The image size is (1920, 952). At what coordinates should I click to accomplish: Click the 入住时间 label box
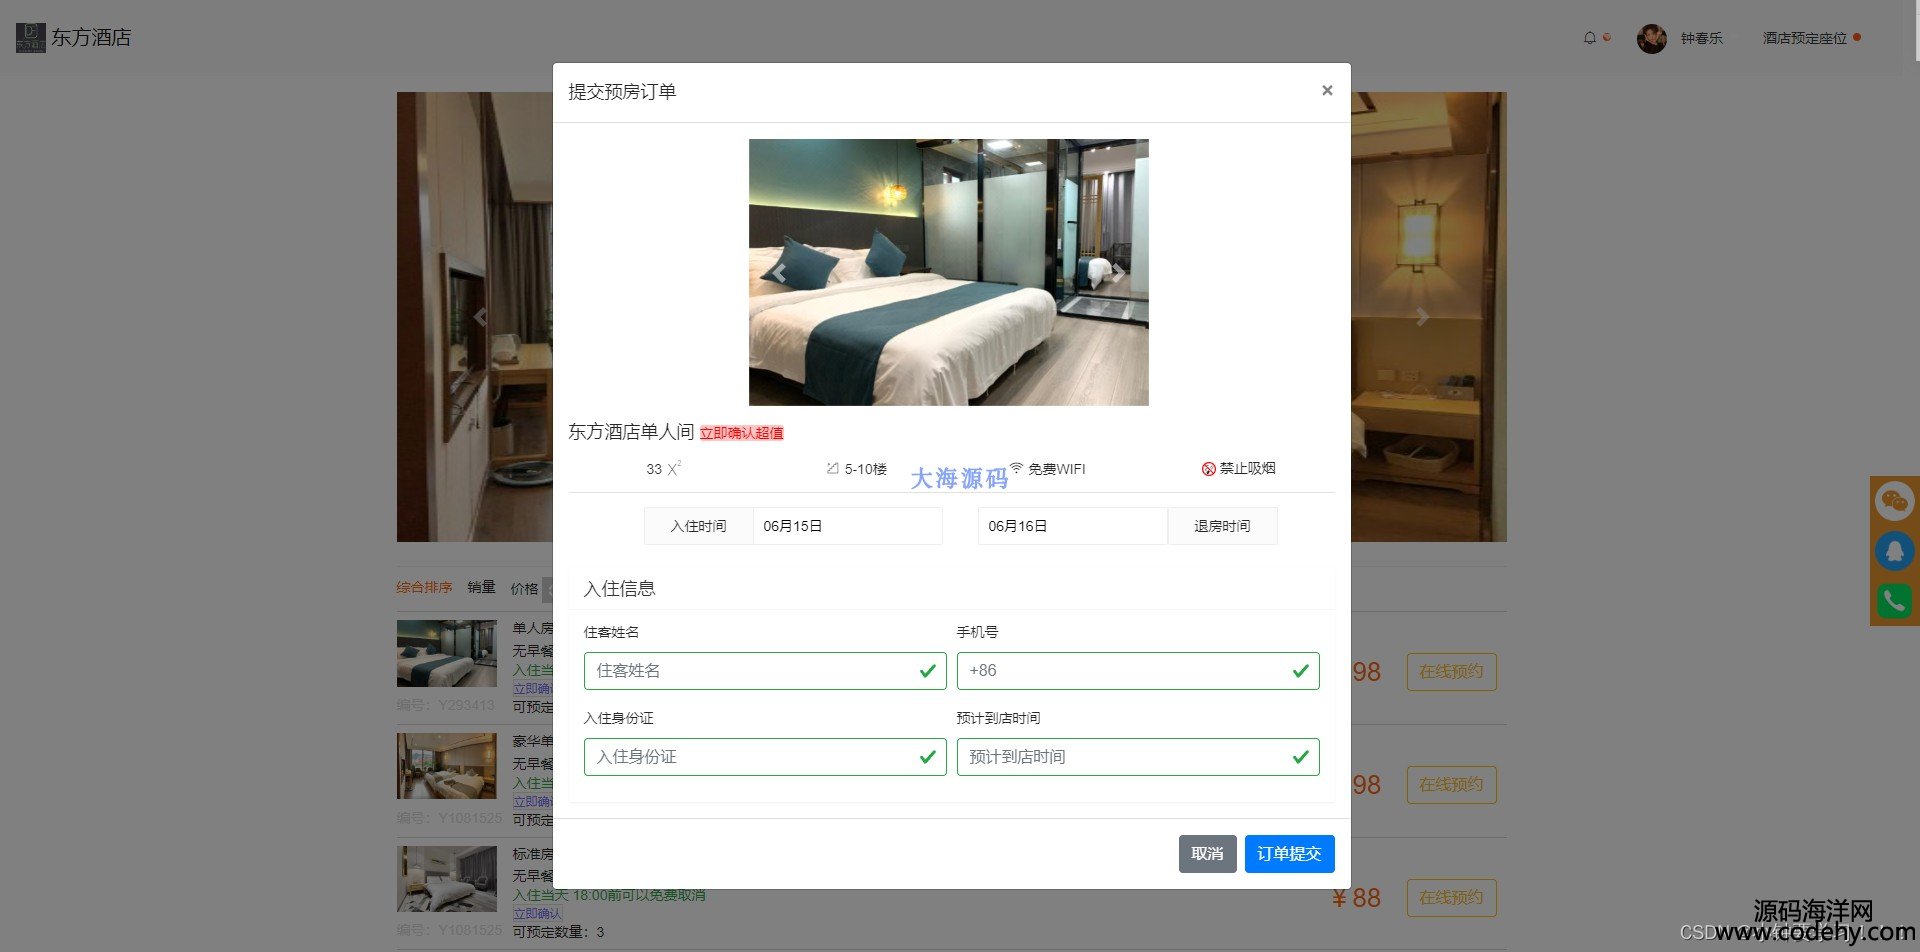click(x=698, y=526)
